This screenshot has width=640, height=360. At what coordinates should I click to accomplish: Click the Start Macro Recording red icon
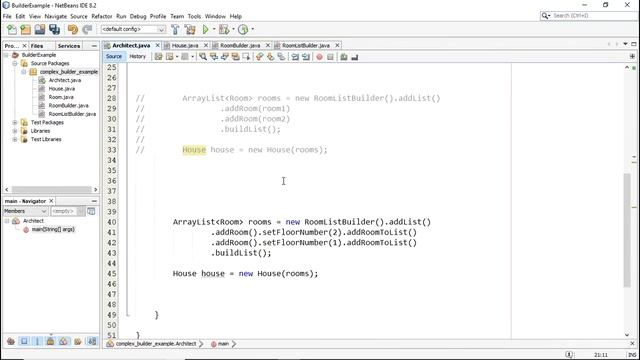(320, 57)
